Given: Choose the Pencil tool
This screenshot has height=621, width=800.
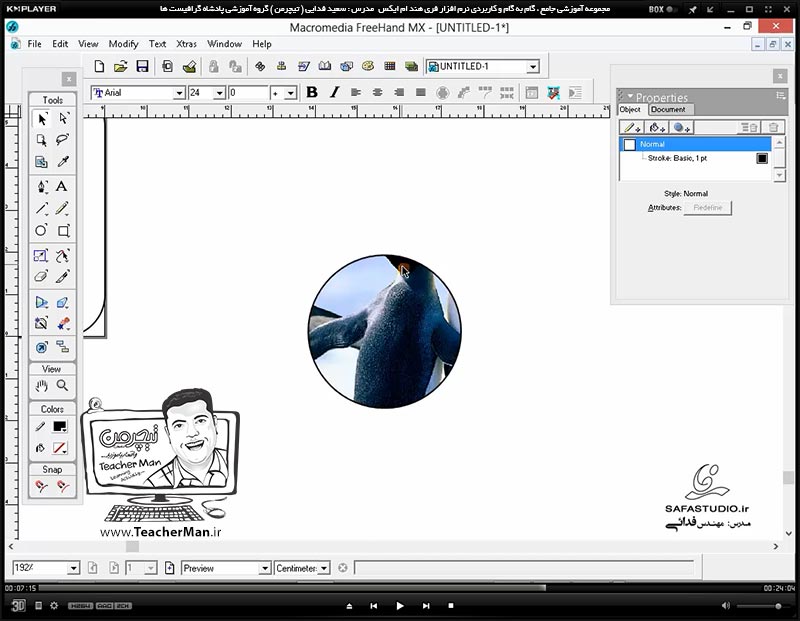Looking at the screenshot, I should click(x=62, y=208).
